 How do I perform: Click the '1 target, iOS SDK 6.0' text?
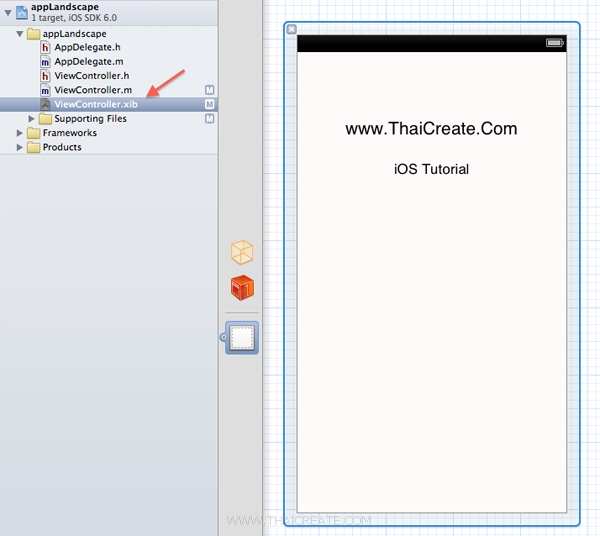74,18
